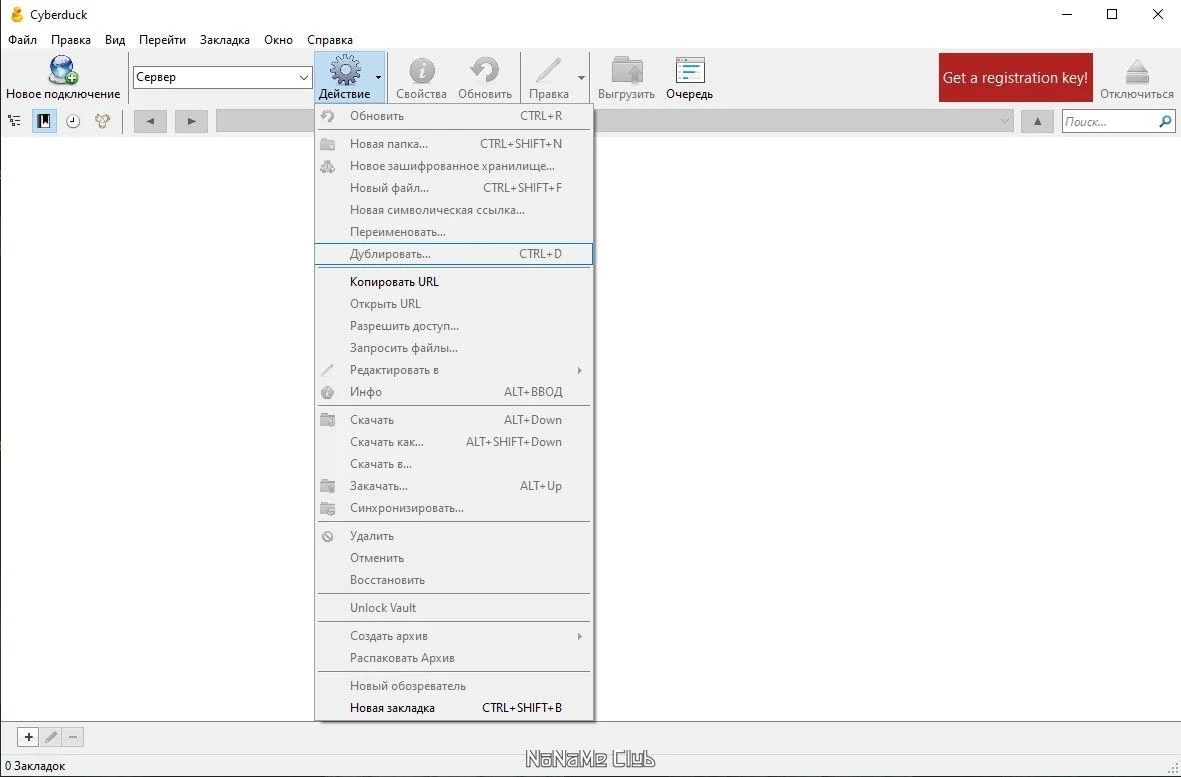This screenshot has width=1181, height=777.
Task: Open Bonjour discovery view icon
Action: (x=102, y=121)
